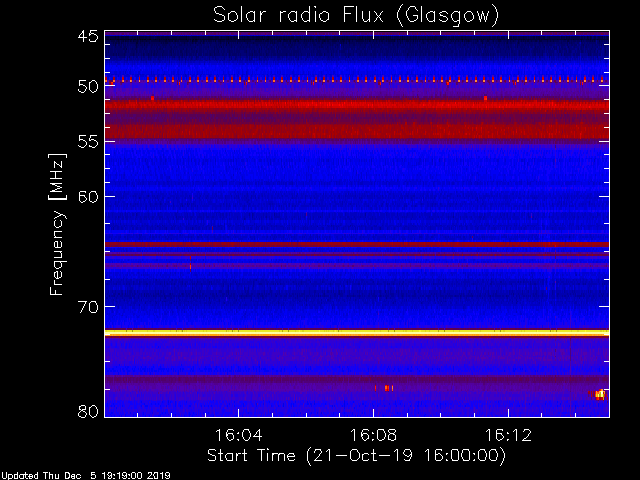The image size is (640, 480).
Task: Click the 'Solar radio Flux (Glasgow)' title
Action: coord(356,16)
